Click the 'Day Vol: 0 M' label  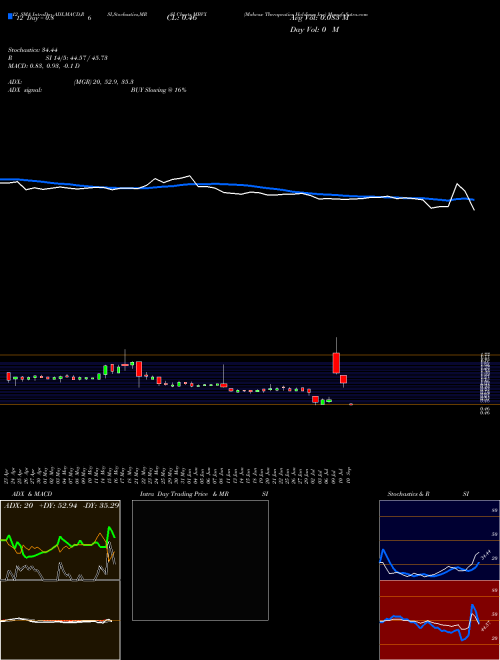(314, 30)
